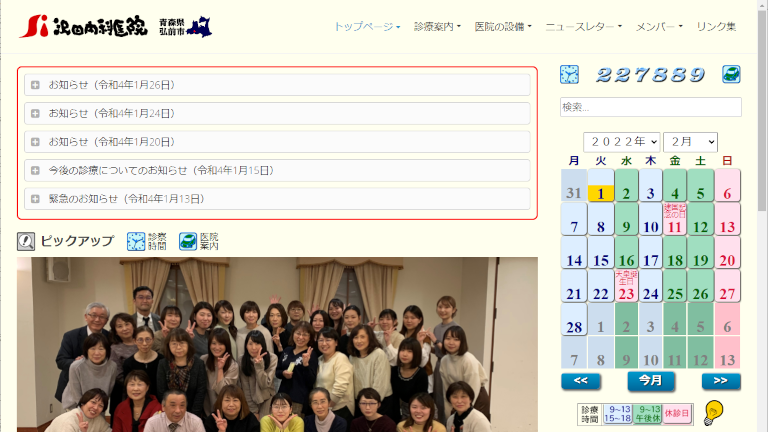This screenshot has height=432, width=768.
Task: Go to next month with >> button
Action: tap(721, 381)
